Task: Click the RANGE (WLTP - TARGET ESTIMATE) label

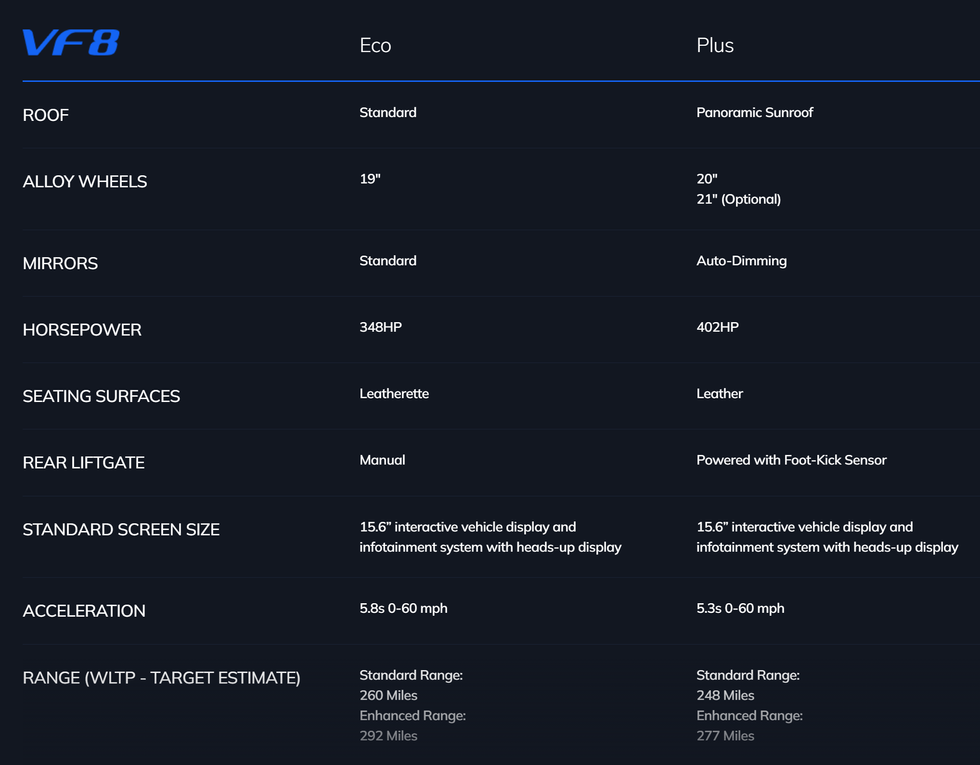Action: point(161,678)
